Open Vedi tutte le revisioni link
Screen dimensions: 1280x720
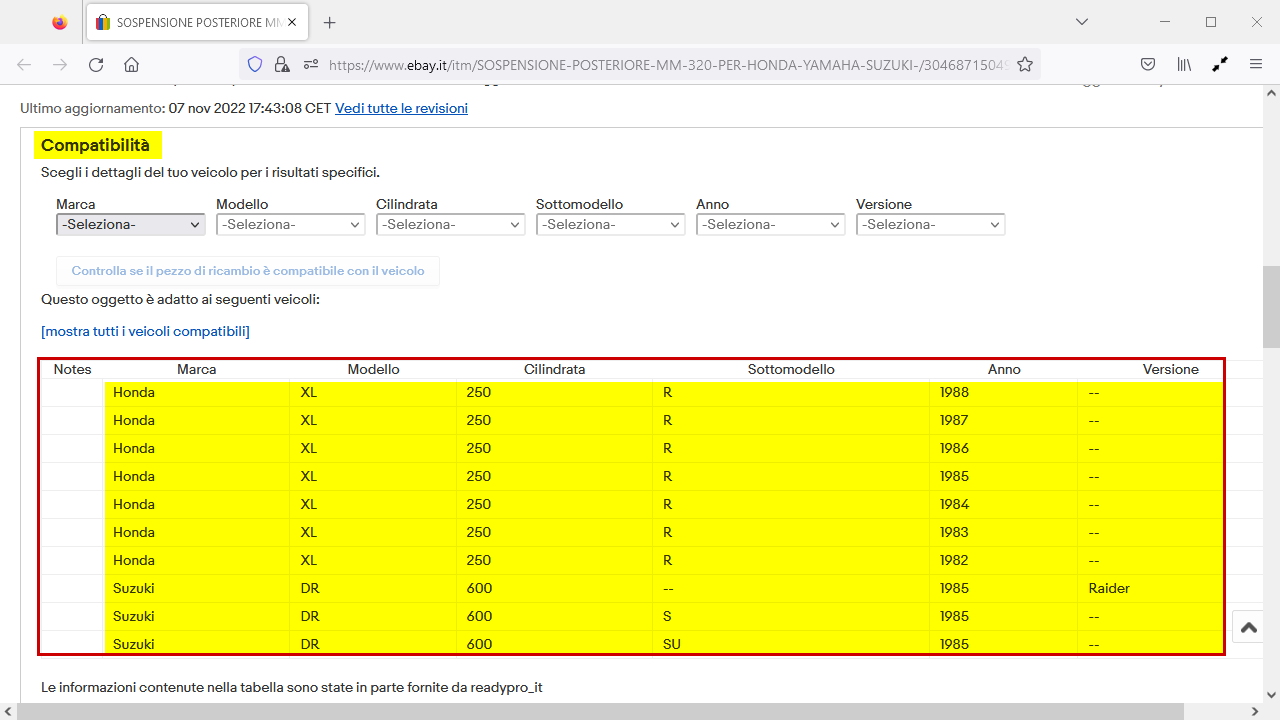click(x=401, y=108)
